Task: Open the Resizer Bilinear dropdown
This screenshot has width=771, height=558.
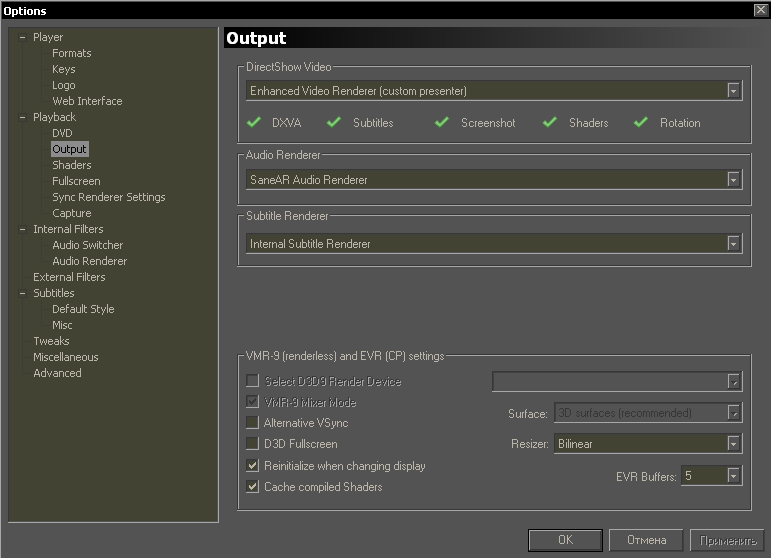Action: point(734,444)
